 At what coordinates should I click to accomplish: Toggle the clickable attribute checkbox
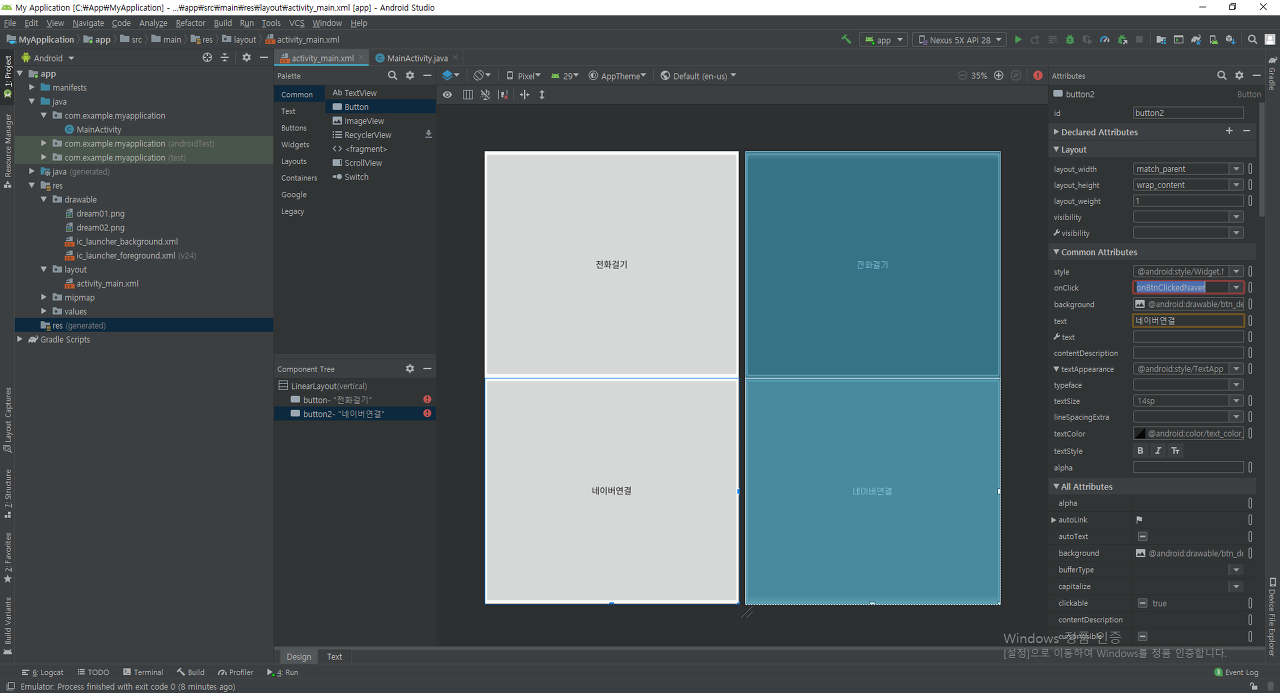(x=1142, y=603)
